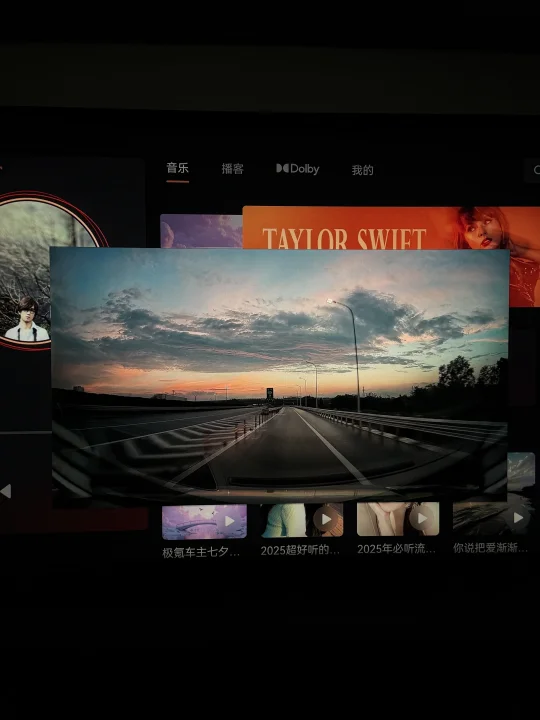The width and height of the screenshot is (540, 720).
Task: Tap the sunset highway photo overlay
Action: click(x=279, y=376)
